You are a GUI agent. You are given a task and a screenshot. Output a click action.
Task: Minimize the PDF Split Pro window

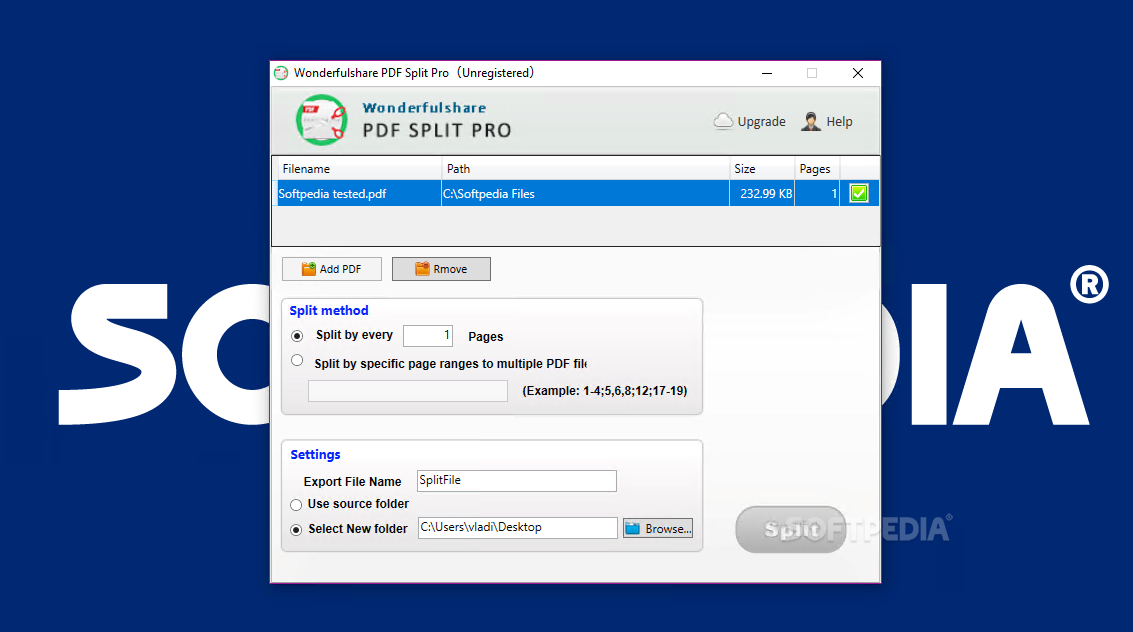tap(767, 73)
